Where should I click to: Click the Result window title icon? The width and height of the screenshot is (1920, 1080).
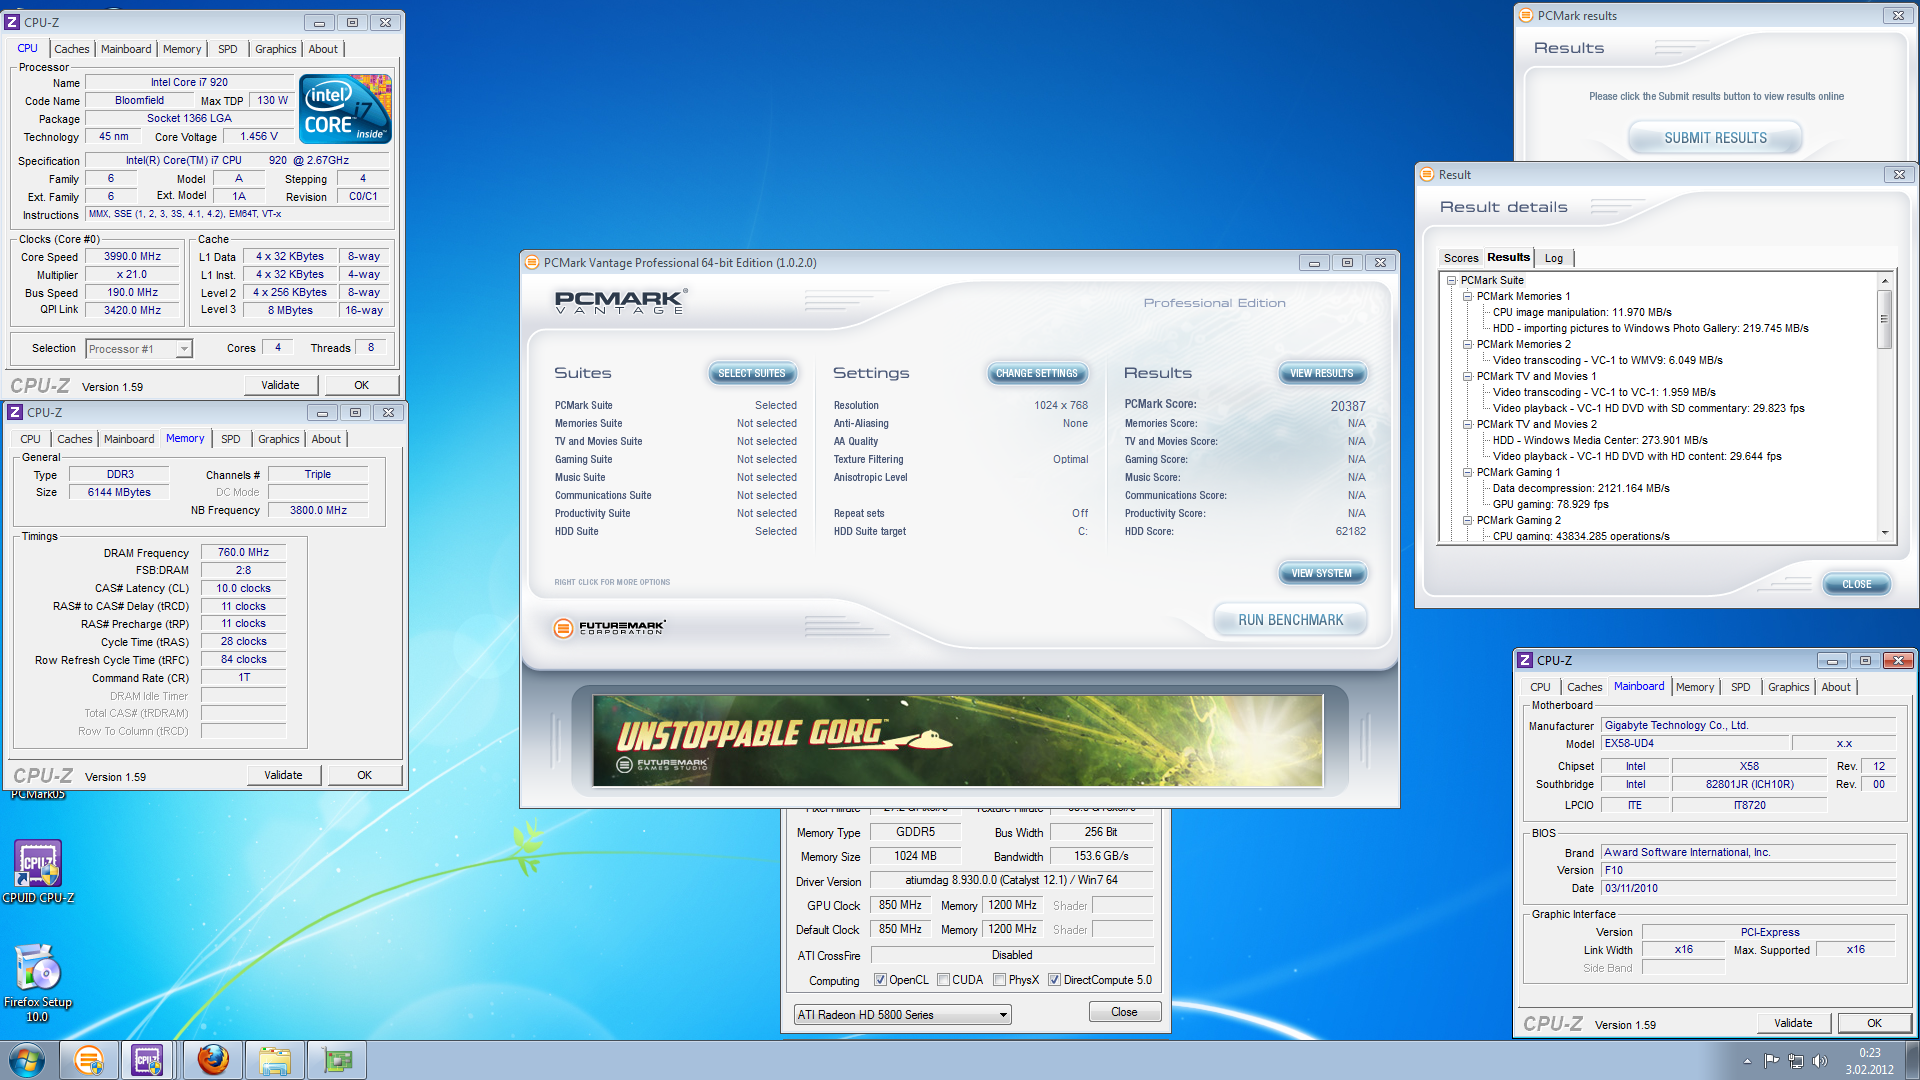[x=1427, y=174]
